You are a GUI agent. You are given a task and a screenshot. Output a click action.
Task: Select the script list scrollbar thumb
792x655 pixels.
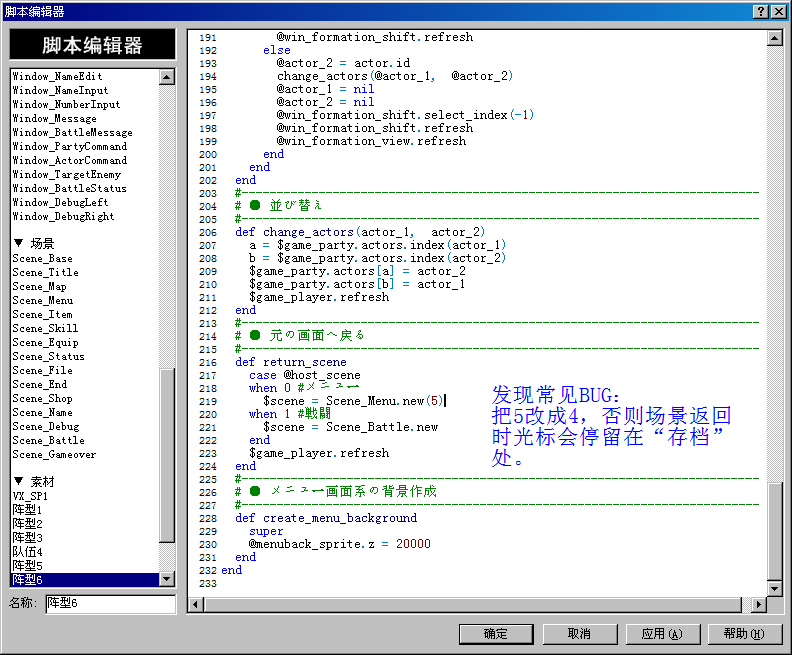167,456
